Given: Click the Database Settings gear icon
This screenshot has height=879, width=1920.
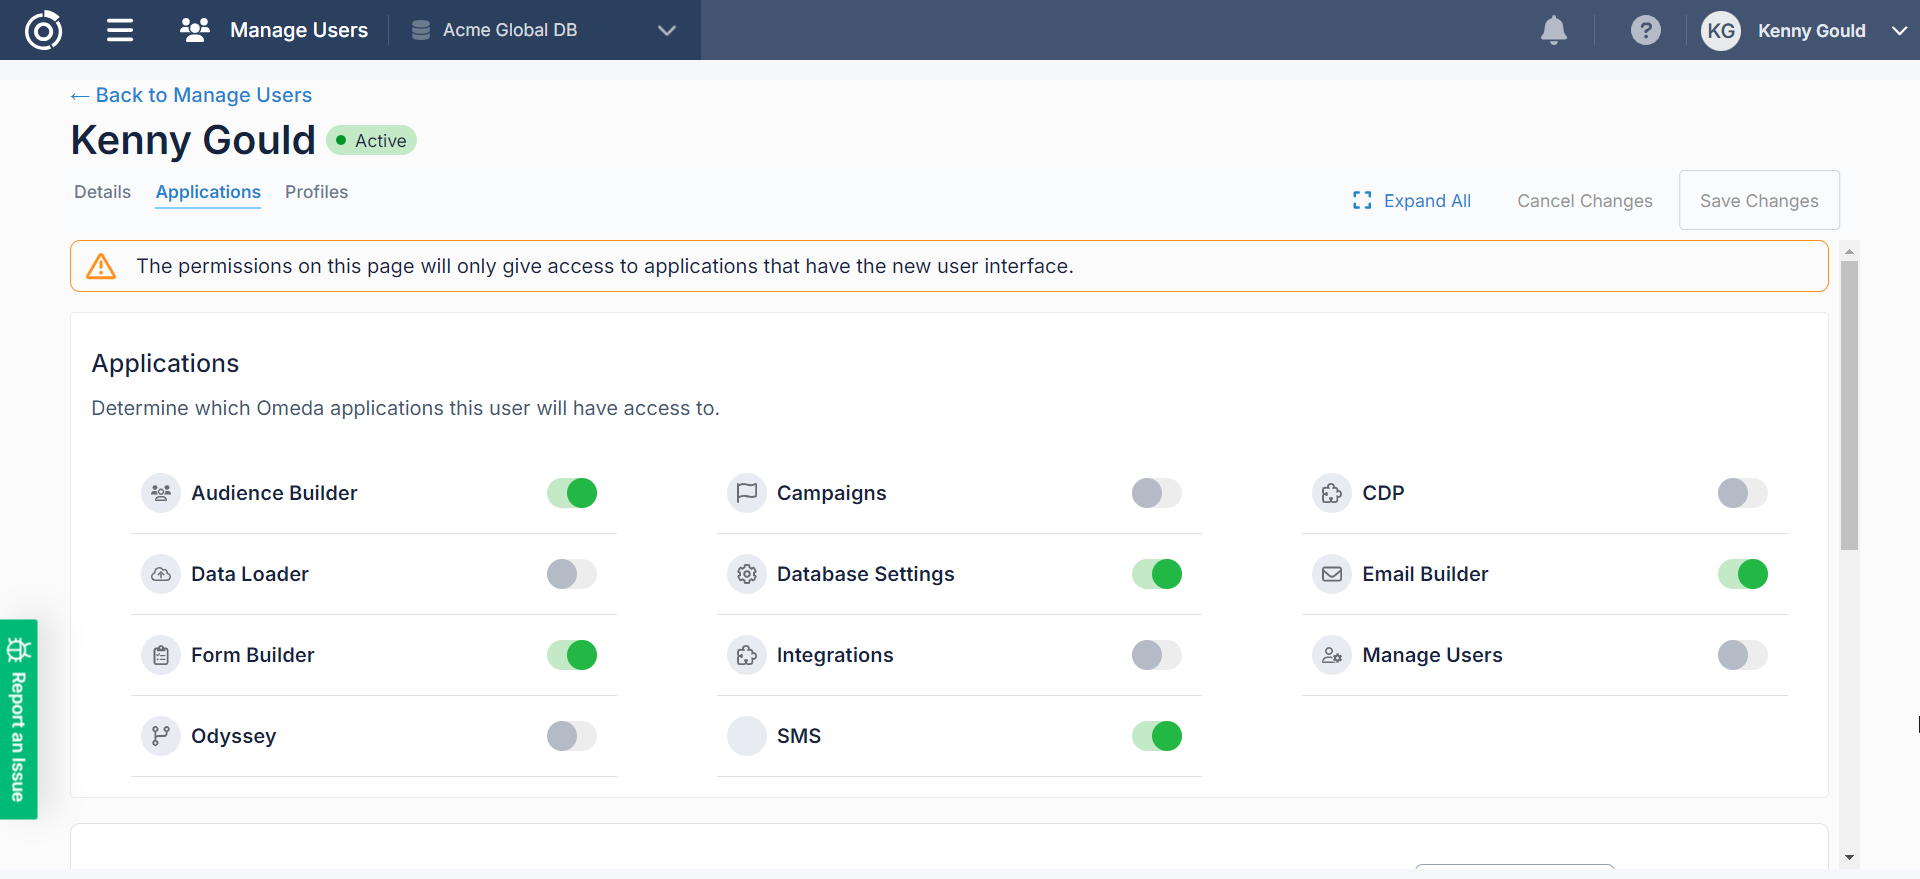Looking at the screenshot, I should pyautogui.click(x=746, y=574).
